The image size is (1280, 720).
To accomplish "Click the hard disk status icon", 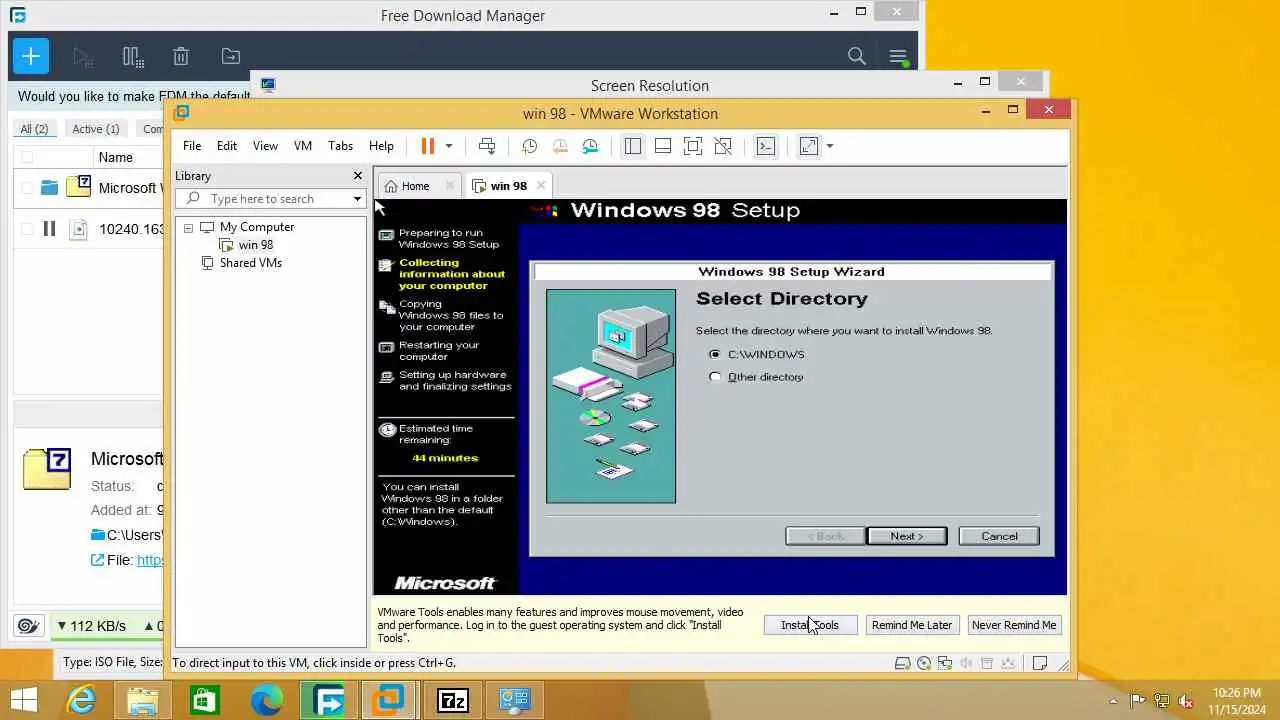I will click(902, 663).
